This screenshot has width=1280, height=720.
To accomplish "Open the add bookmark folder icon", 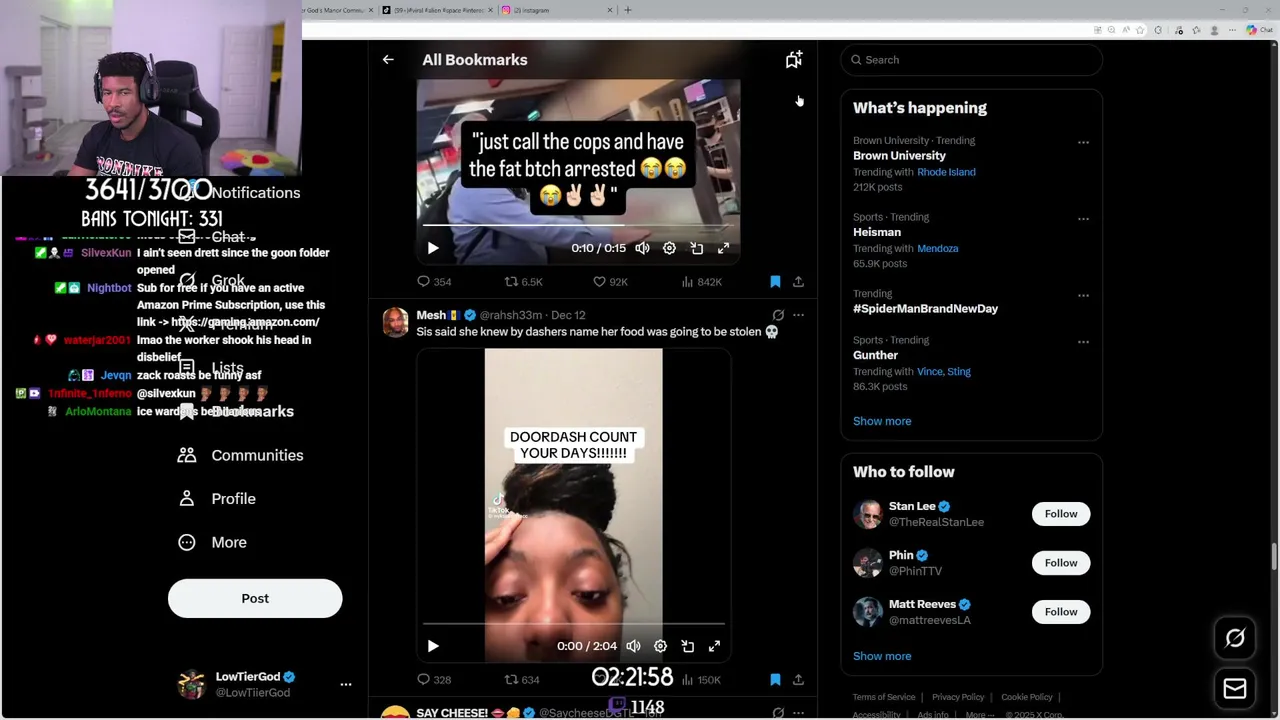I will (794, 60).
